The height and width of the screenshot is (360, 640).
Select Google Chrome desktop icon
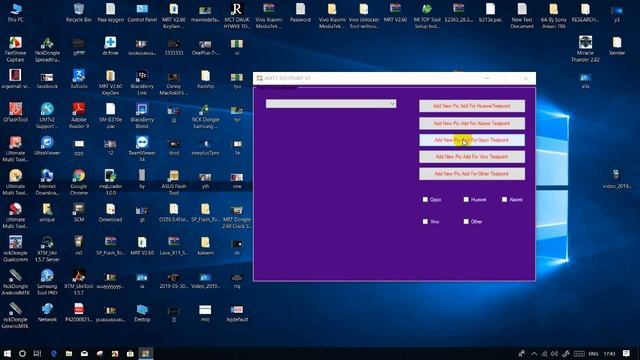pos(79,182)
